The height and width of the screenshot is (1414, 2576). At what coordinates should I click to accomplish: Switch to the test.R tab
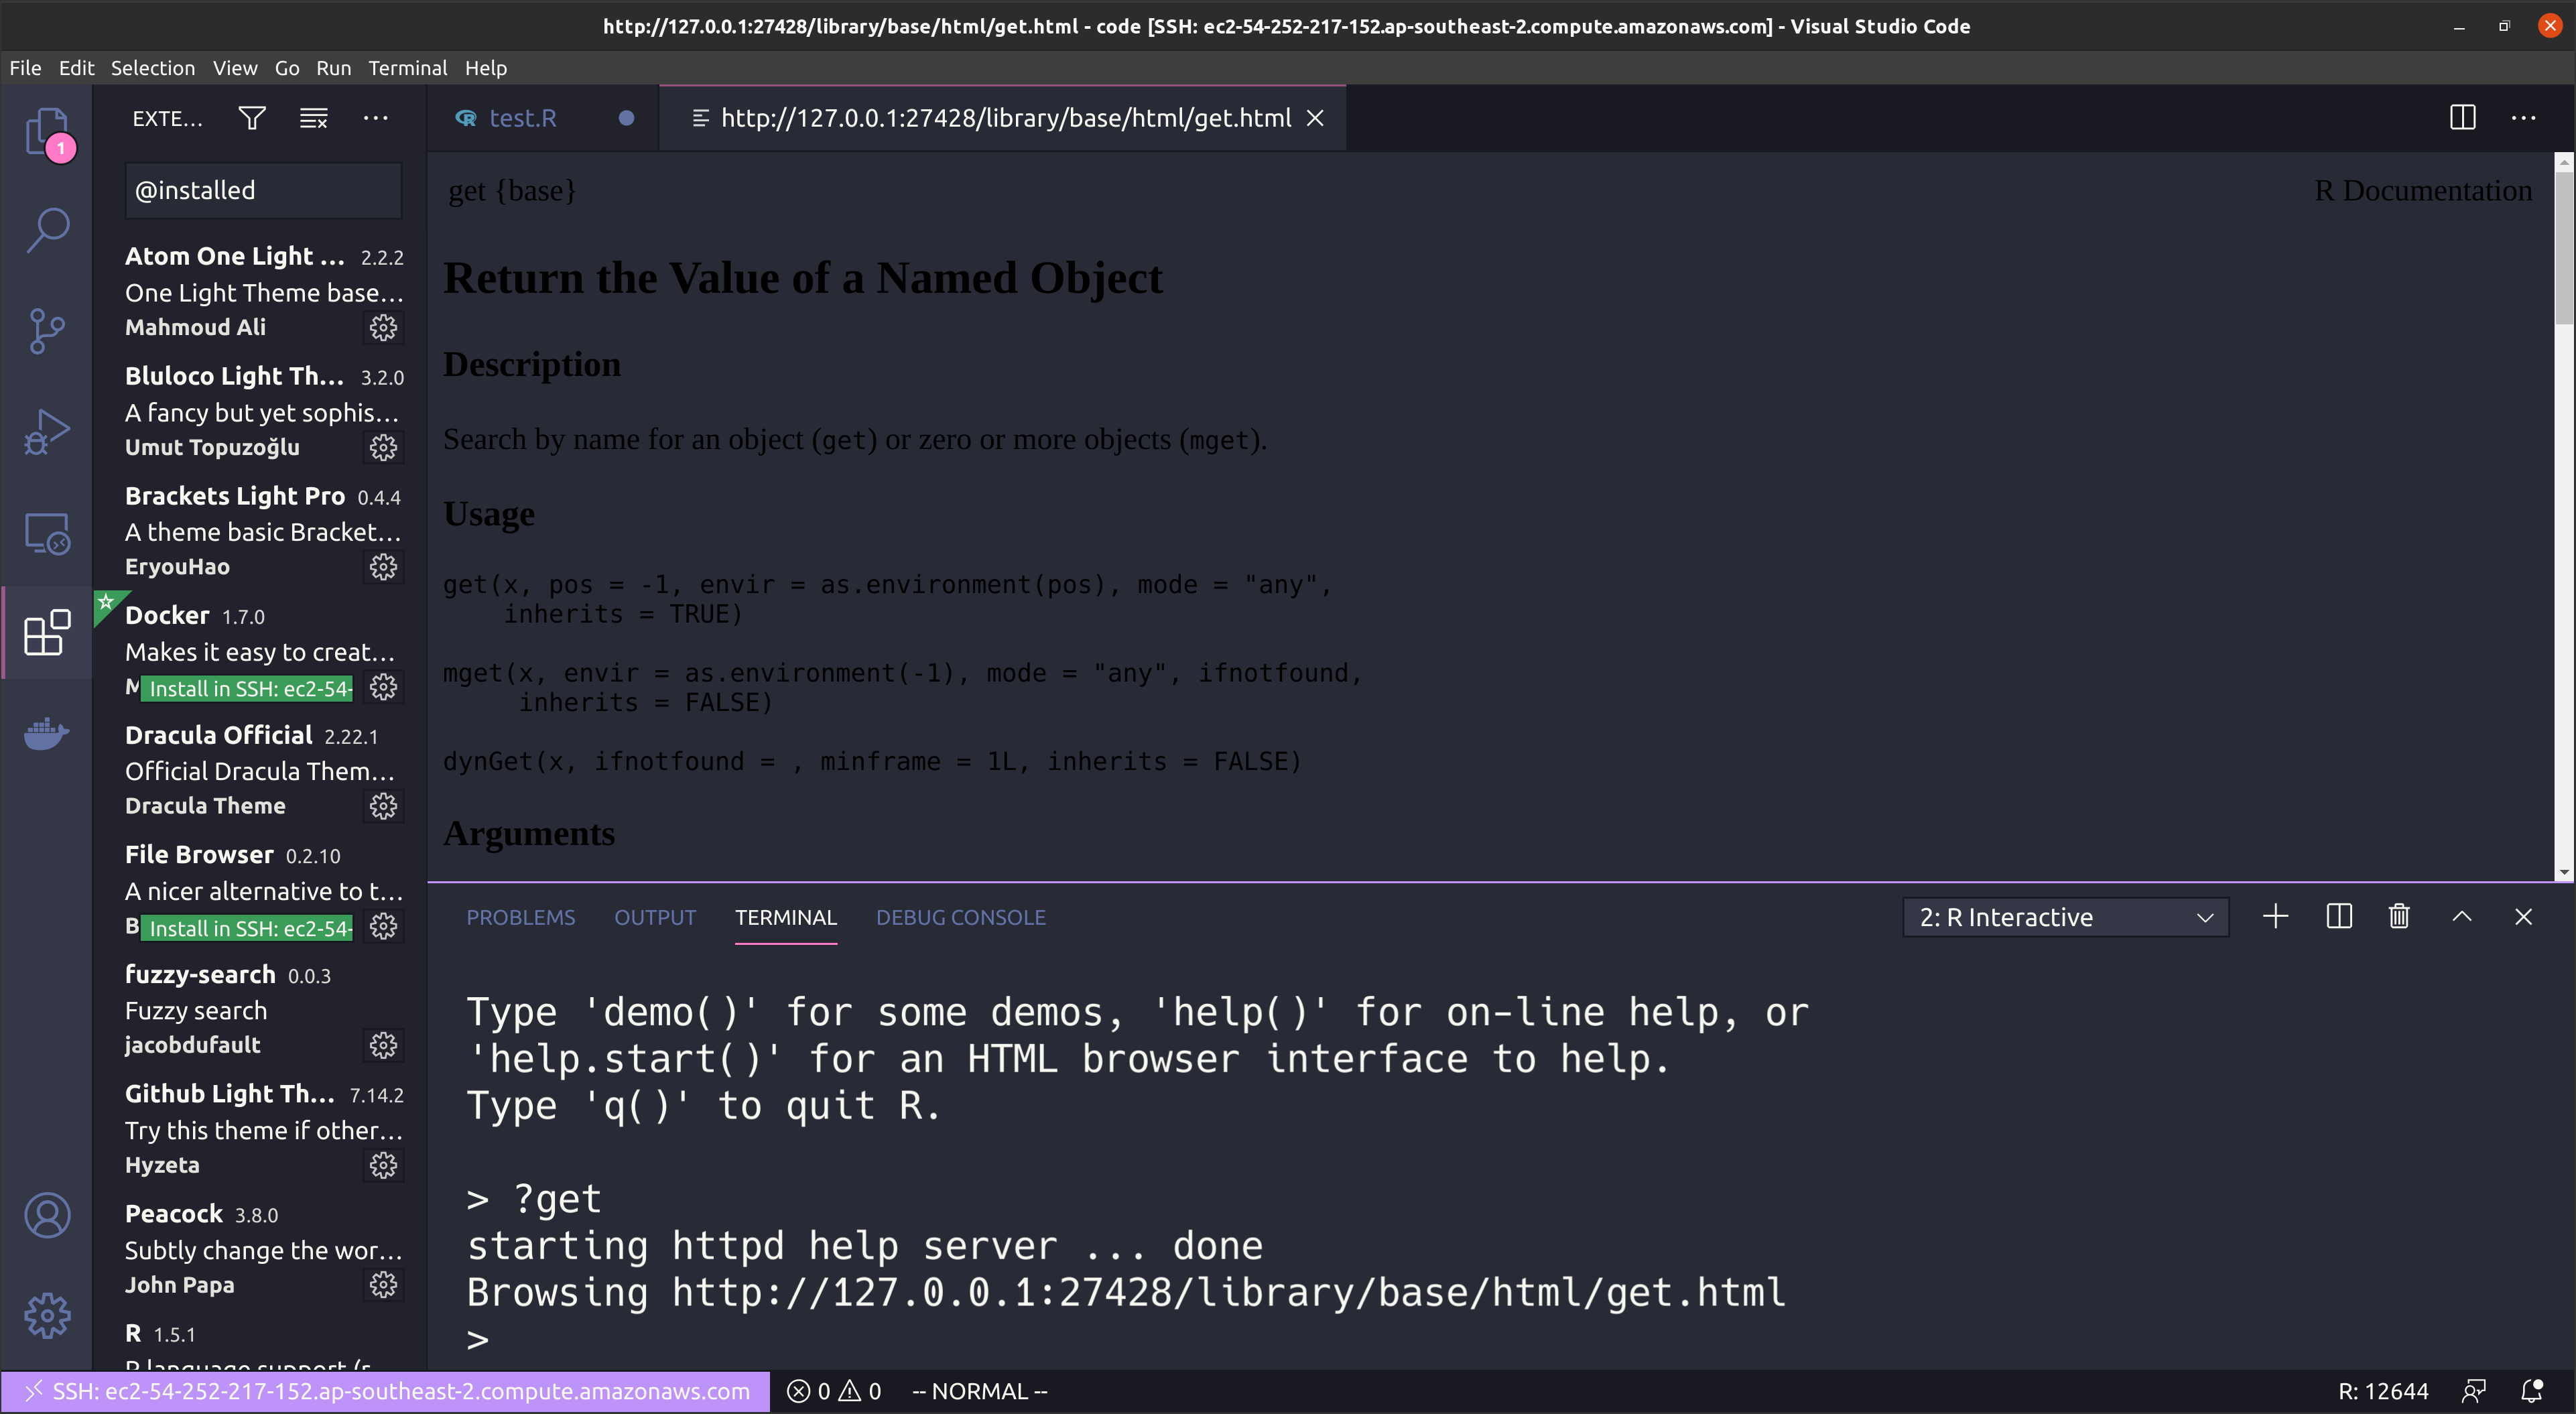(522, 118)
